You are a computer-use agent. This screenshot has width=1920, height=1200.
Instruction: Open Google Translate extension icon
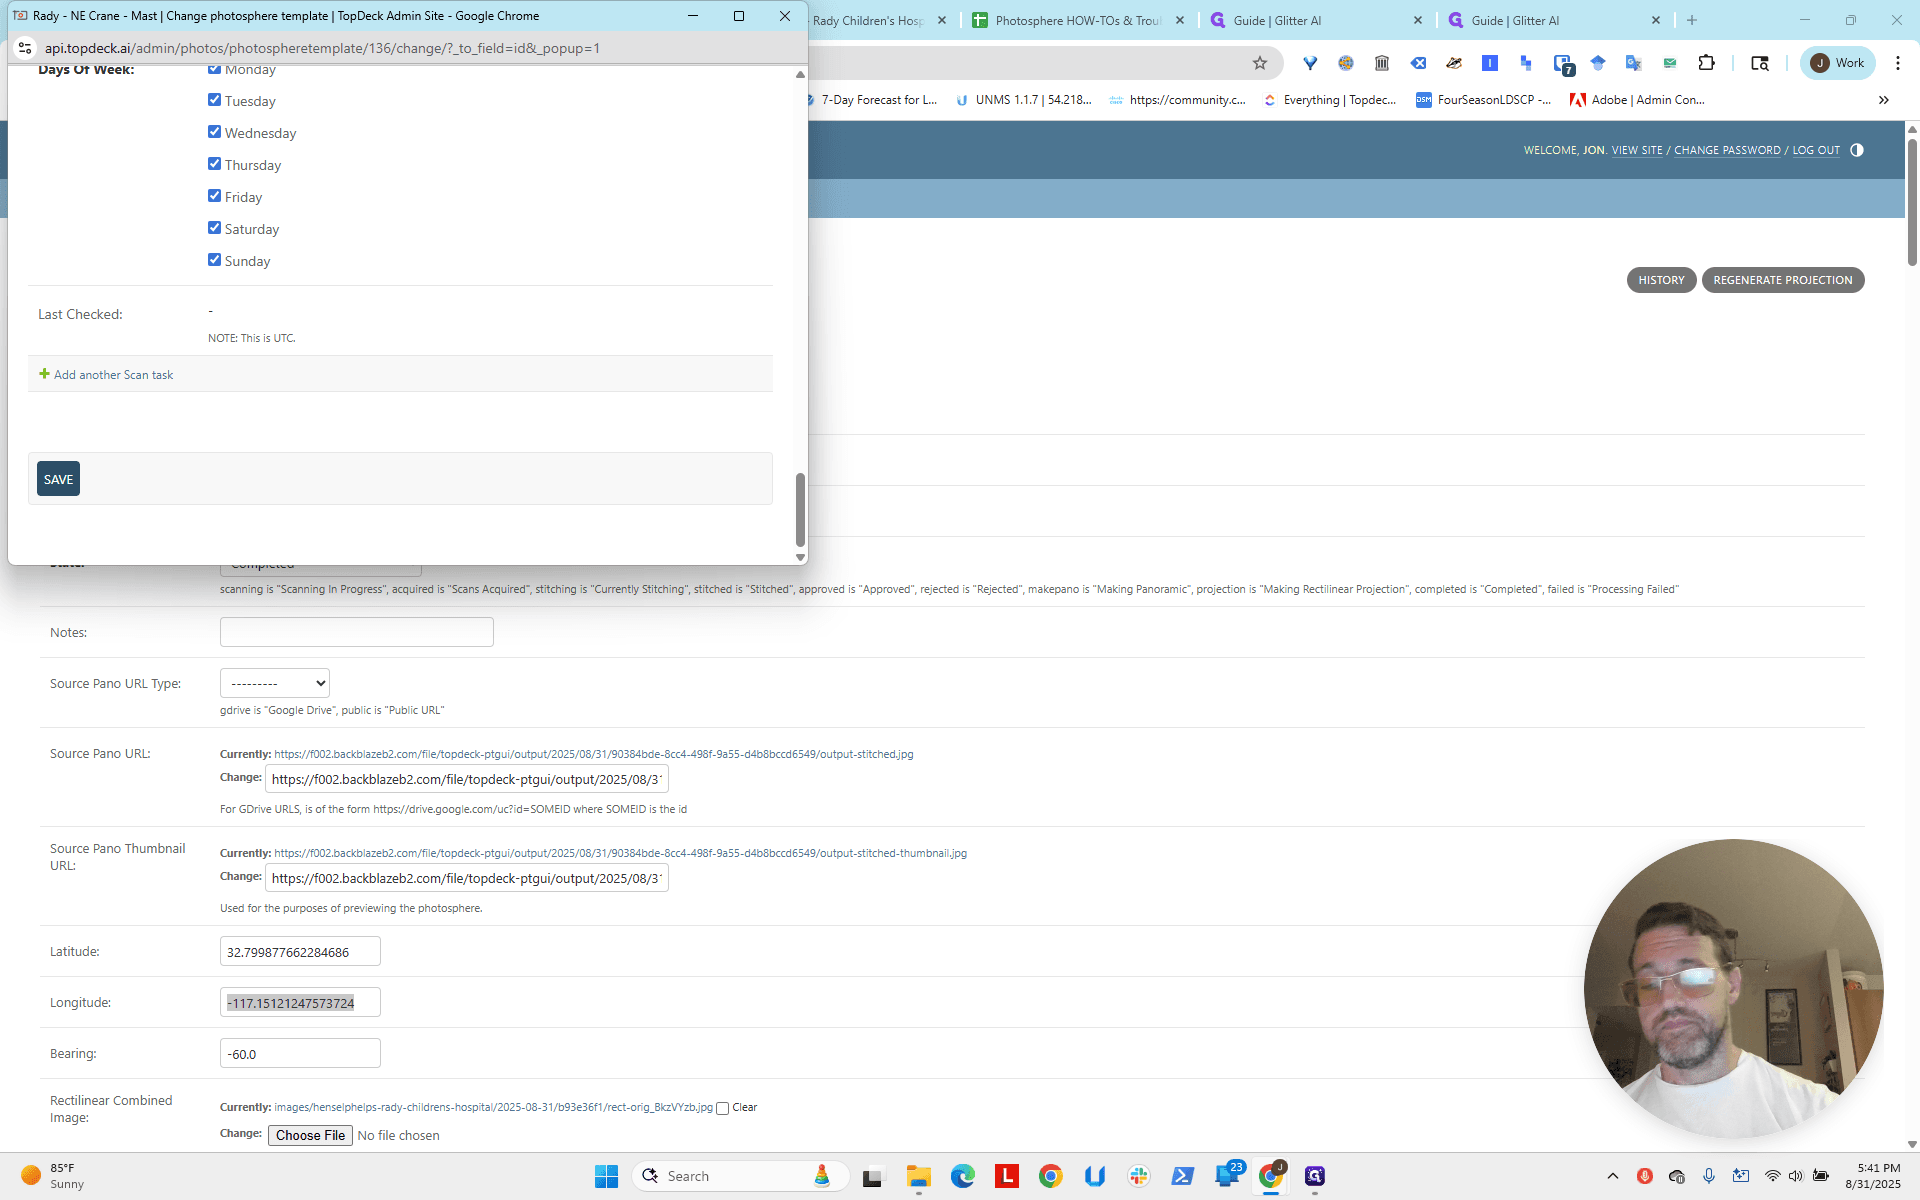1634,63
